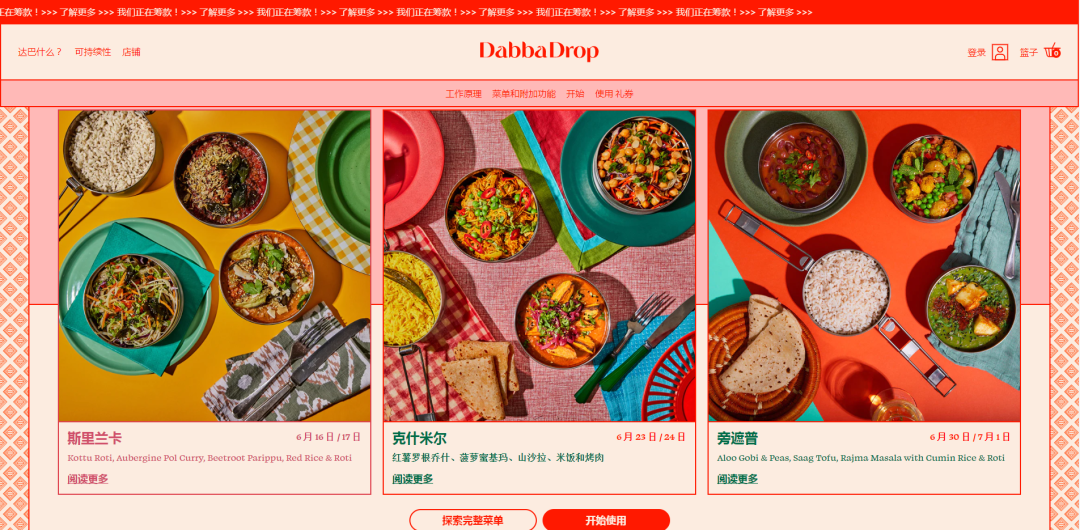Open the shopping basket icon
This screenshot has width=1080, height=530.
(1052, 51)
